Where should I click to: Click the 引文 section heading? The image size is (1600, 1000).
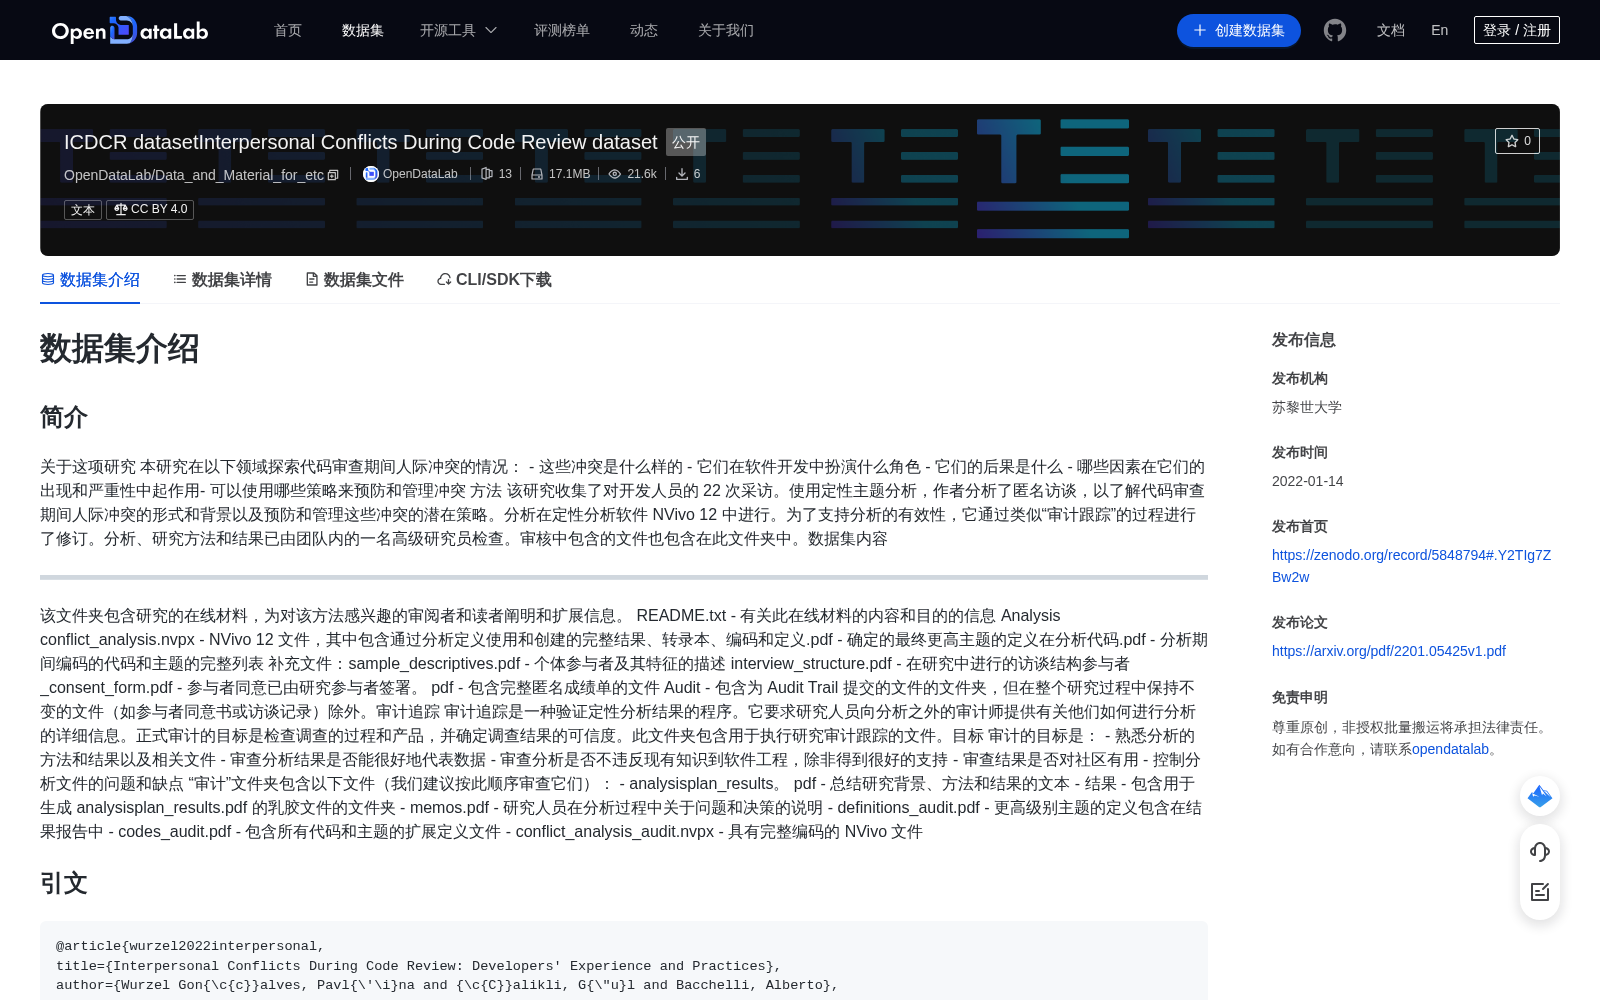point(64,883)
